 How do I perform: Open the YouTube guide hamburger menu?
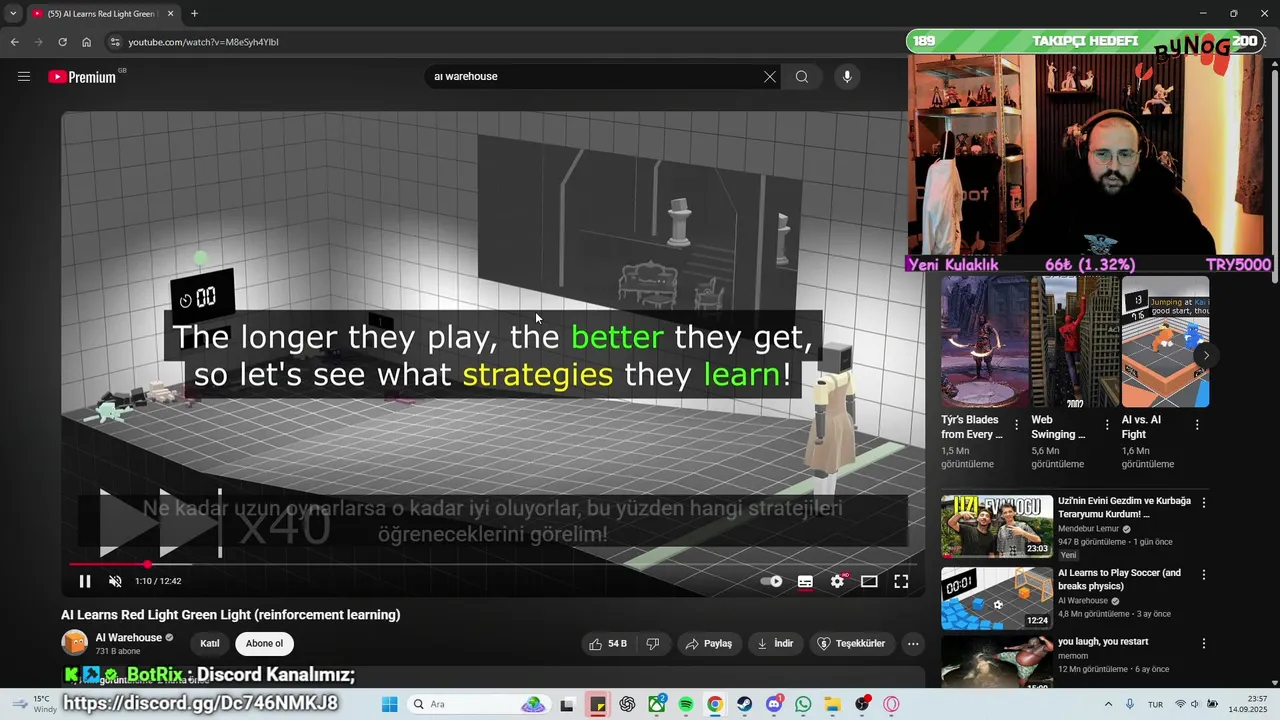coord(24,77)
